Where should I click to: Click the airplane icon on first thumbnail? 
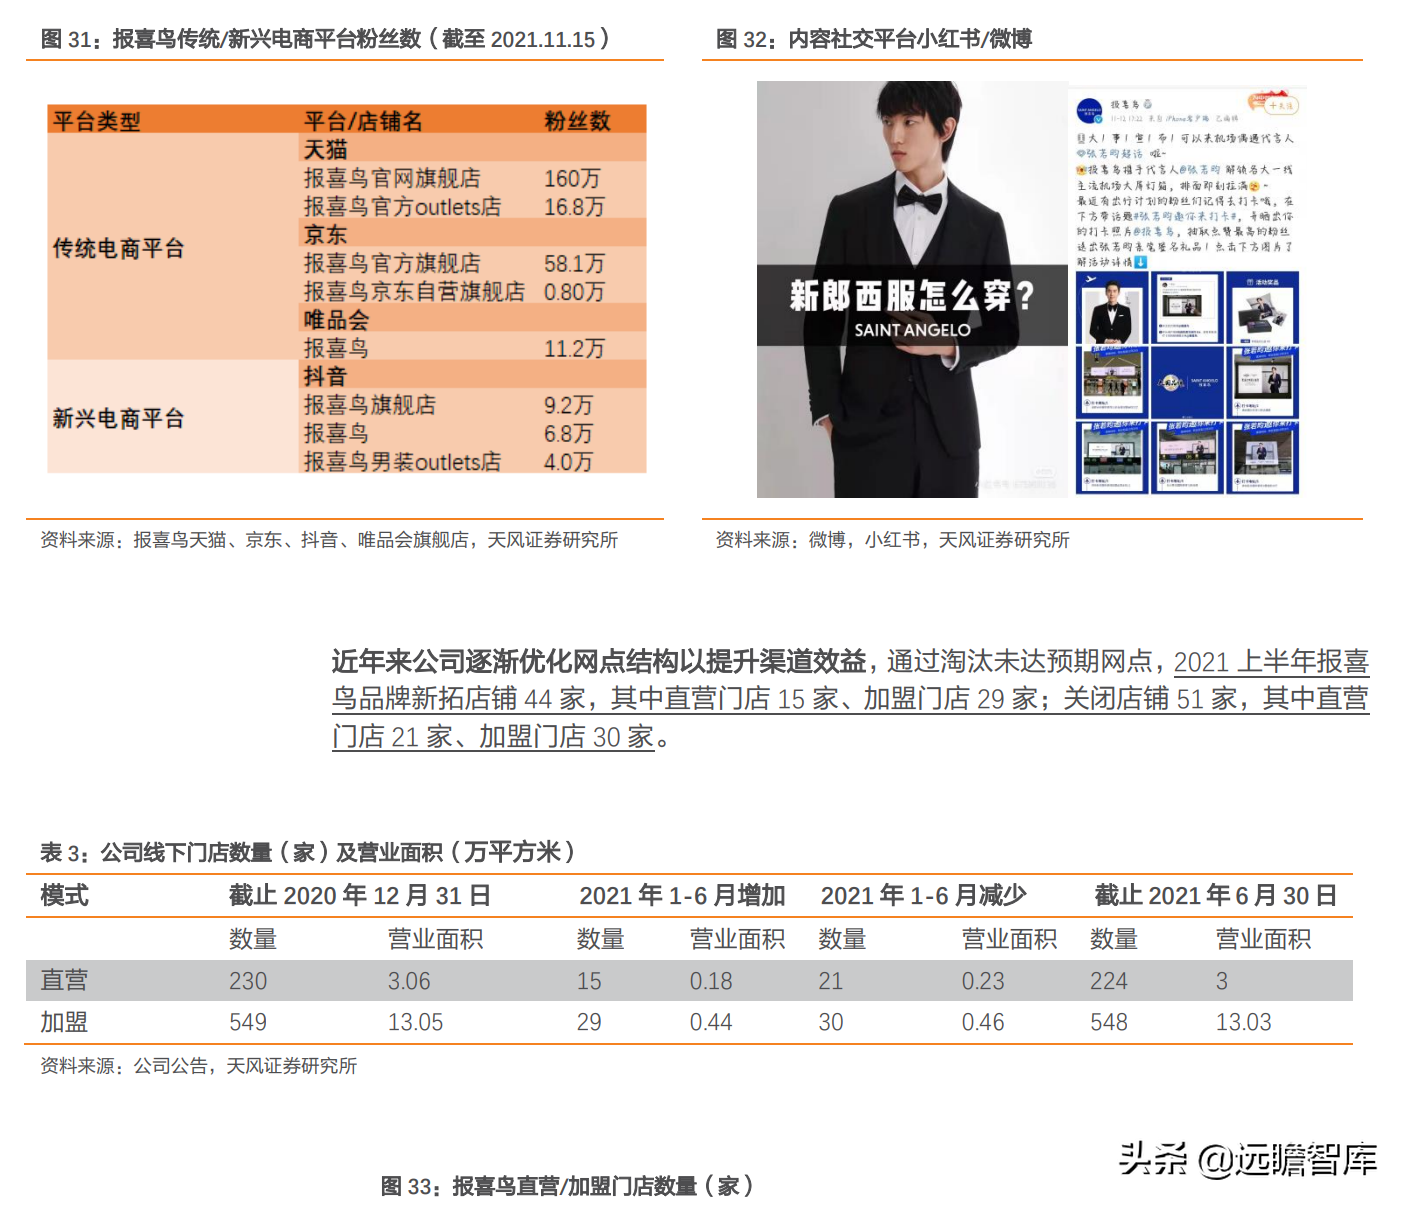tap(1090, 281)
